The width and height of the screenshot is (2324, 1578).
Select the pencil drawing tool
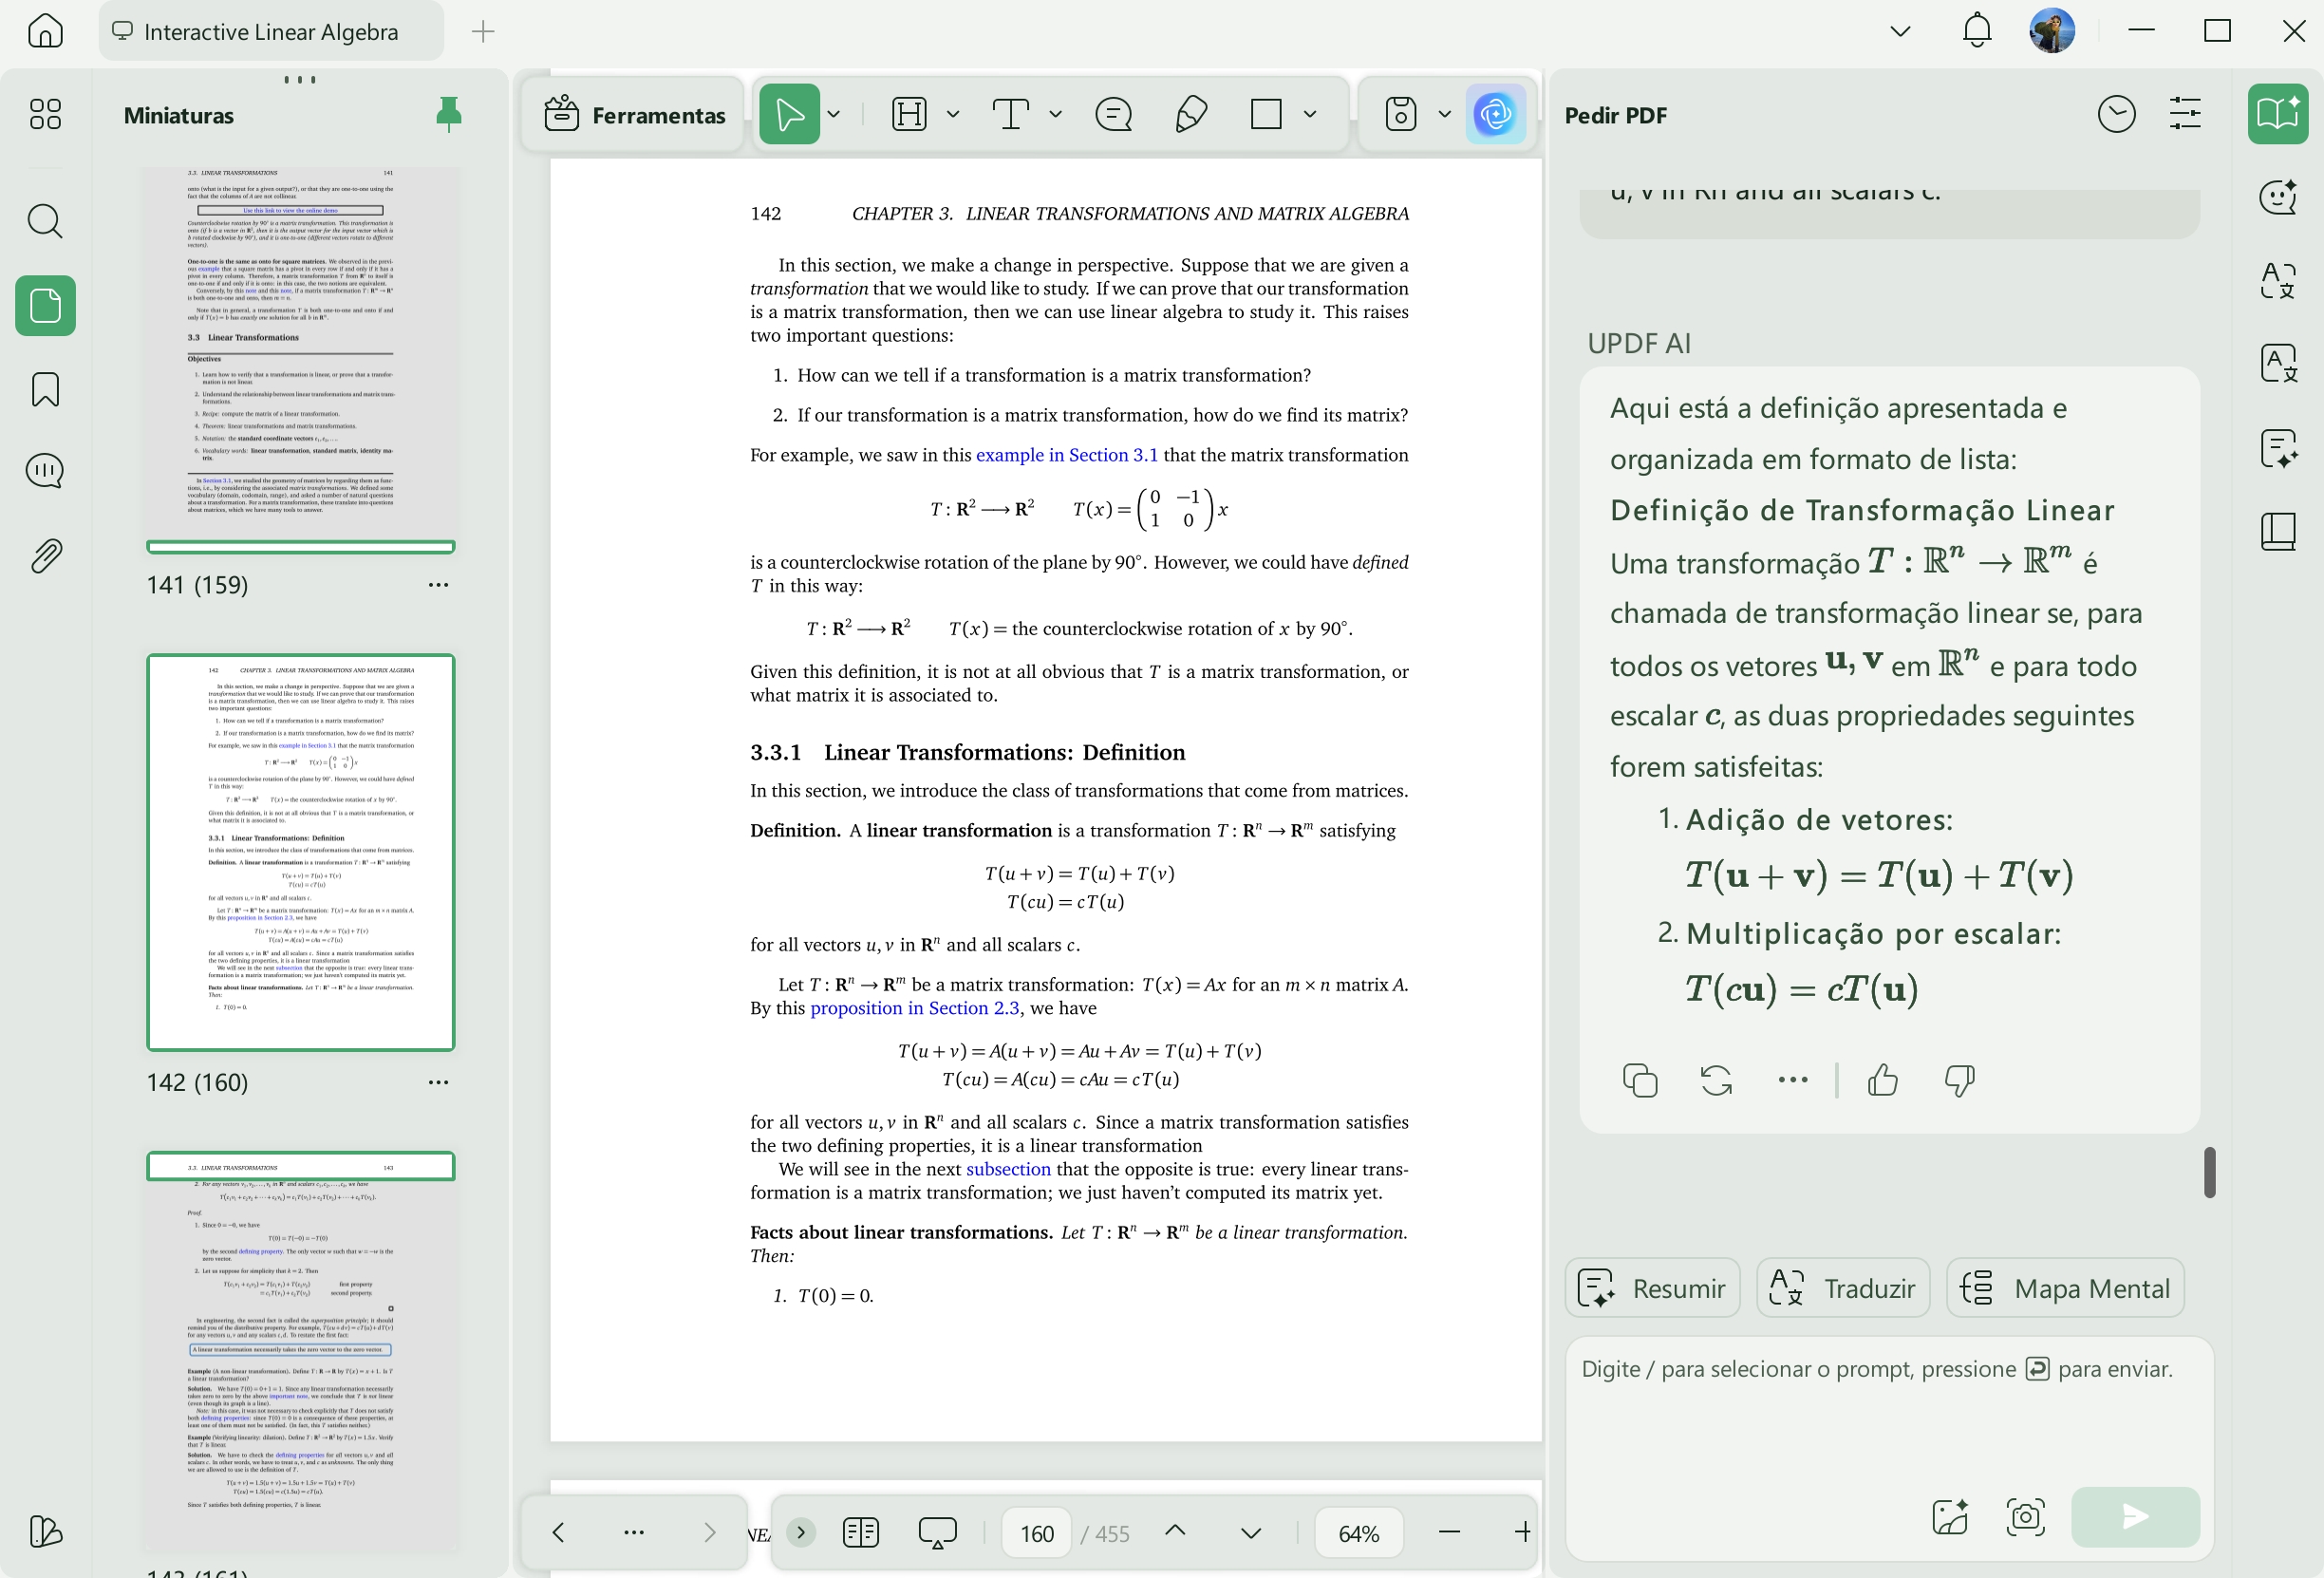(x=1190, y=114)
